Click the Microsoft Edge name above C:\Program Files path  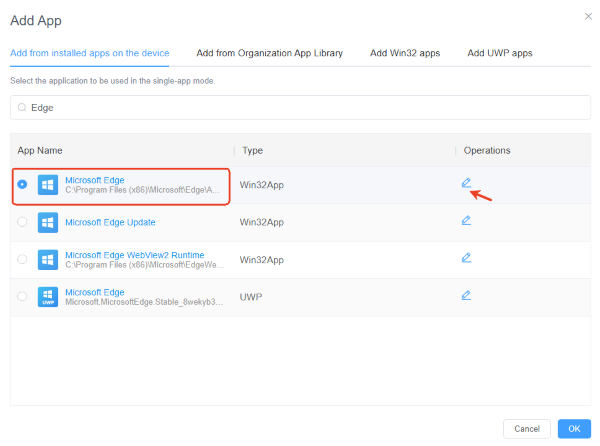click(95, 180)
